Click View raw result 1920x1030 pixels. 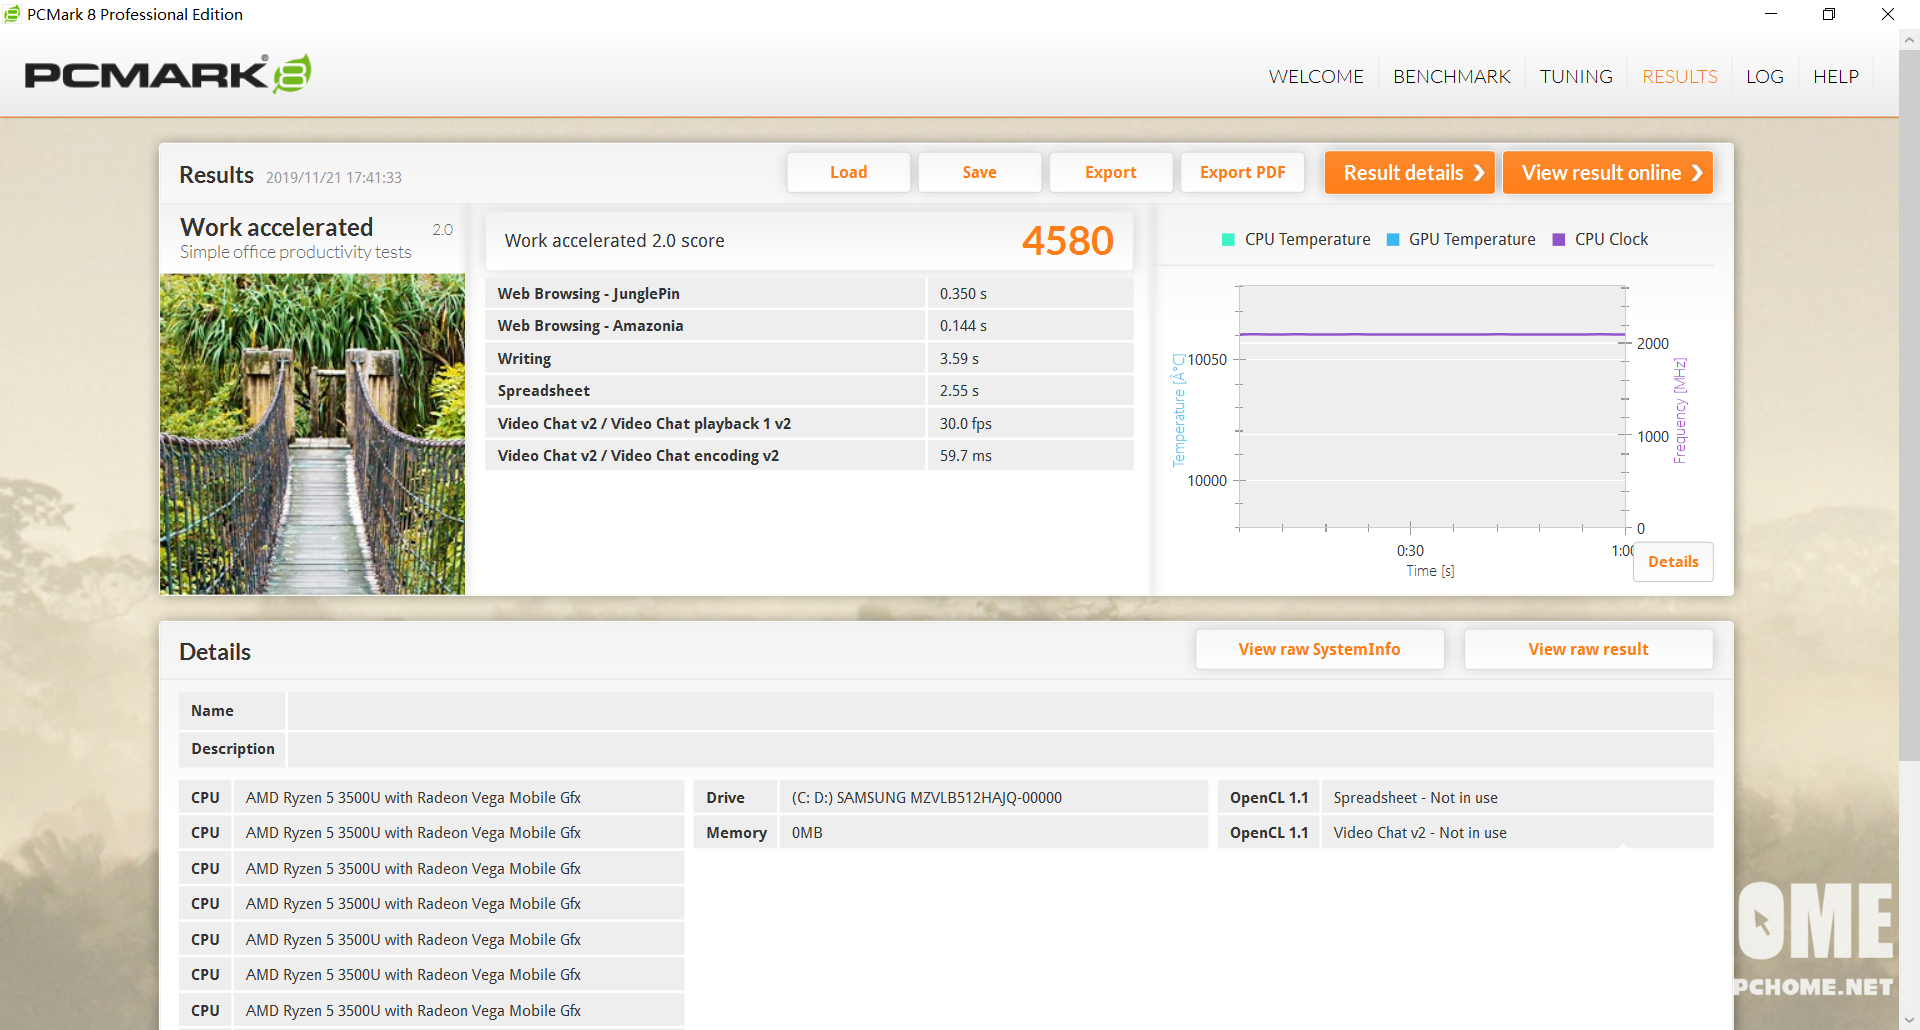[x=1588, y=649]
